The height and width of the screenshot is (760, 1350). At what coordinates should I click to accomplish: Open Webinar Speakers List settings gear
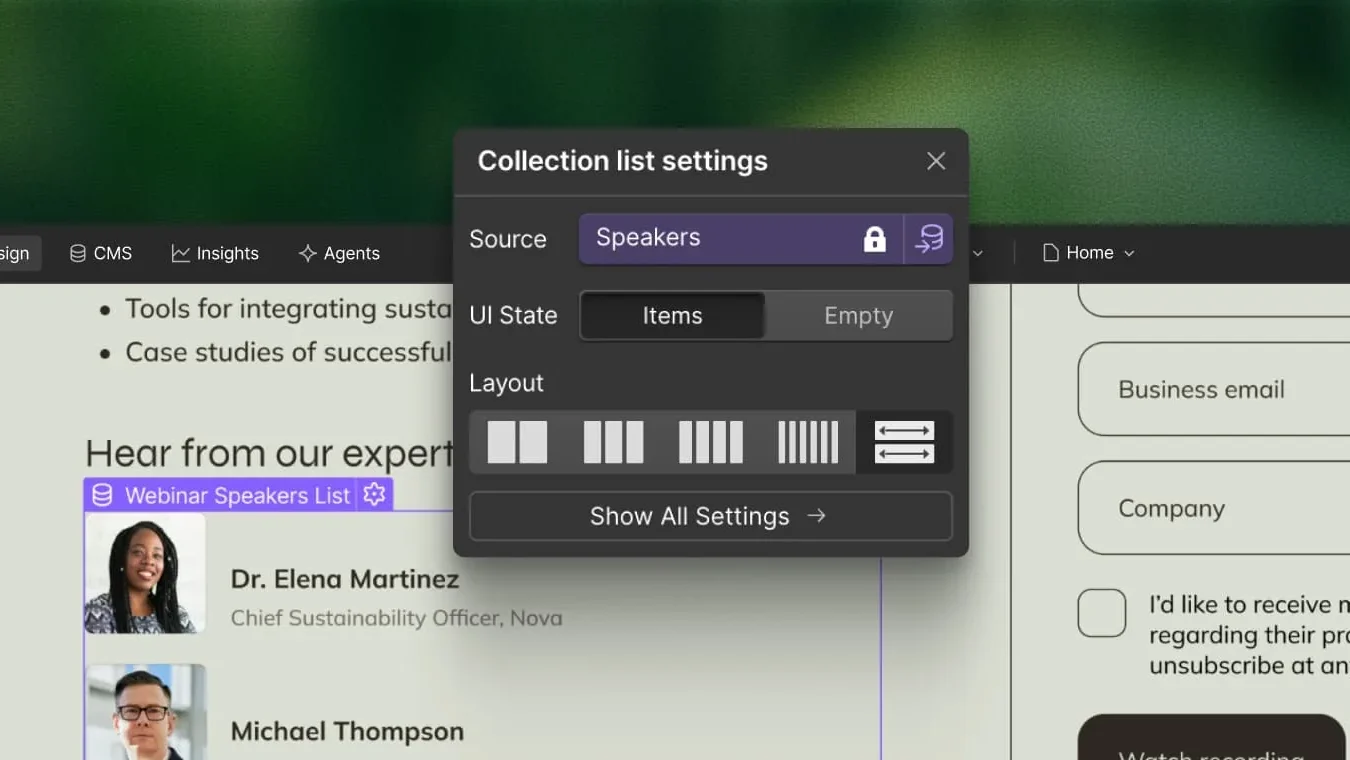(374, 494)
